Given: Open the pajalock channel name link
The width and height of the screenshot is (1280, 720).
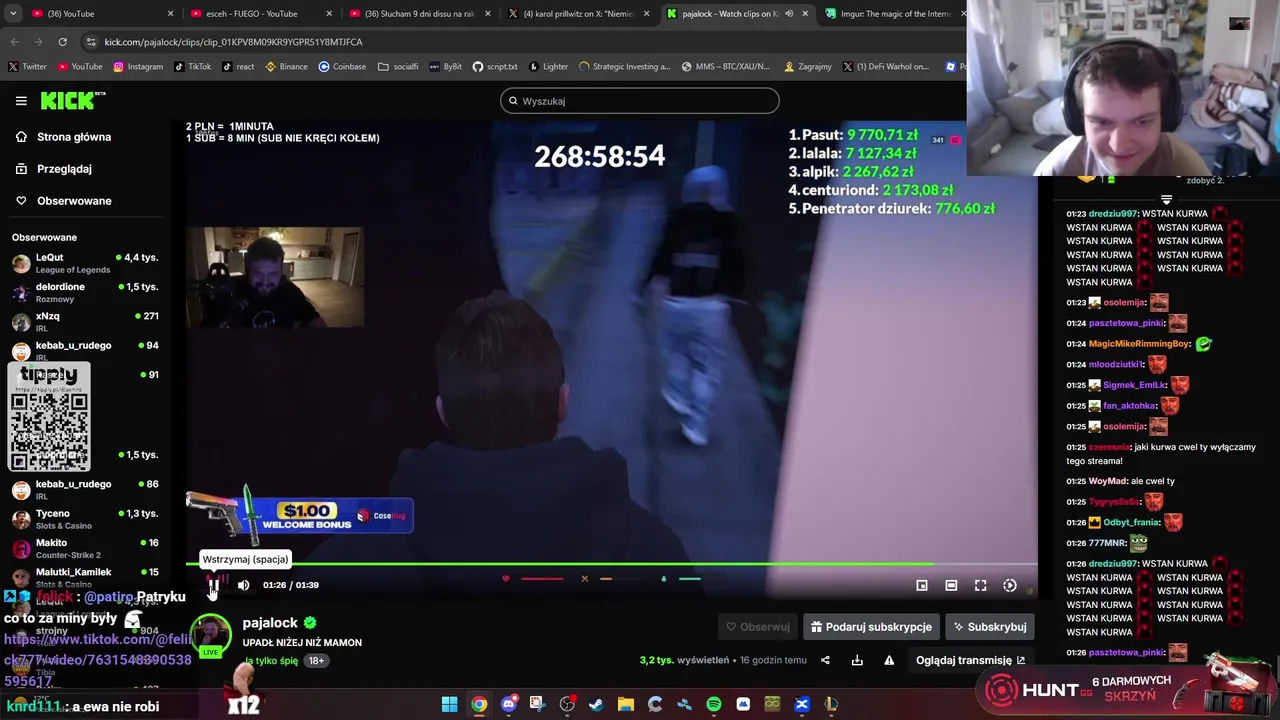Looking at the screenshot, I should (x=270, y=623).
